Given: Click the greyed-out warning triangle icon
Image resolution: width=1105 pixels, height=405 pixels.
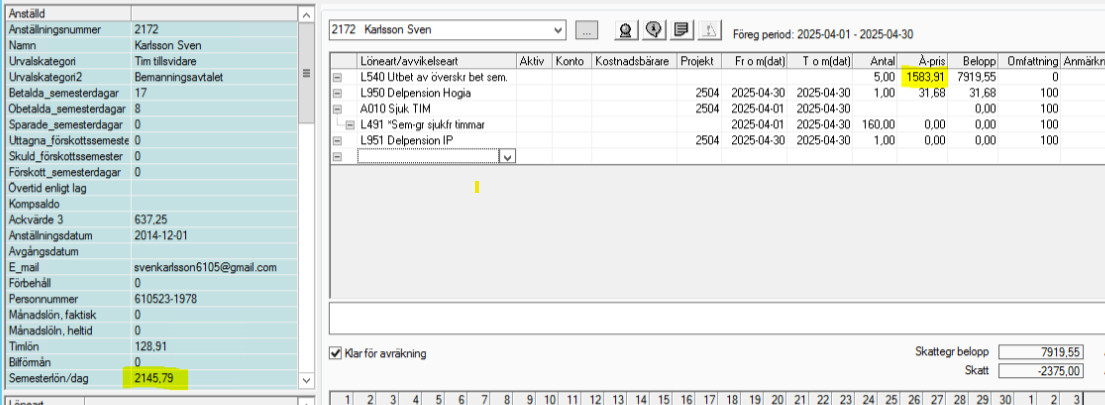Looking at the screenshot, I should point(708,30).
